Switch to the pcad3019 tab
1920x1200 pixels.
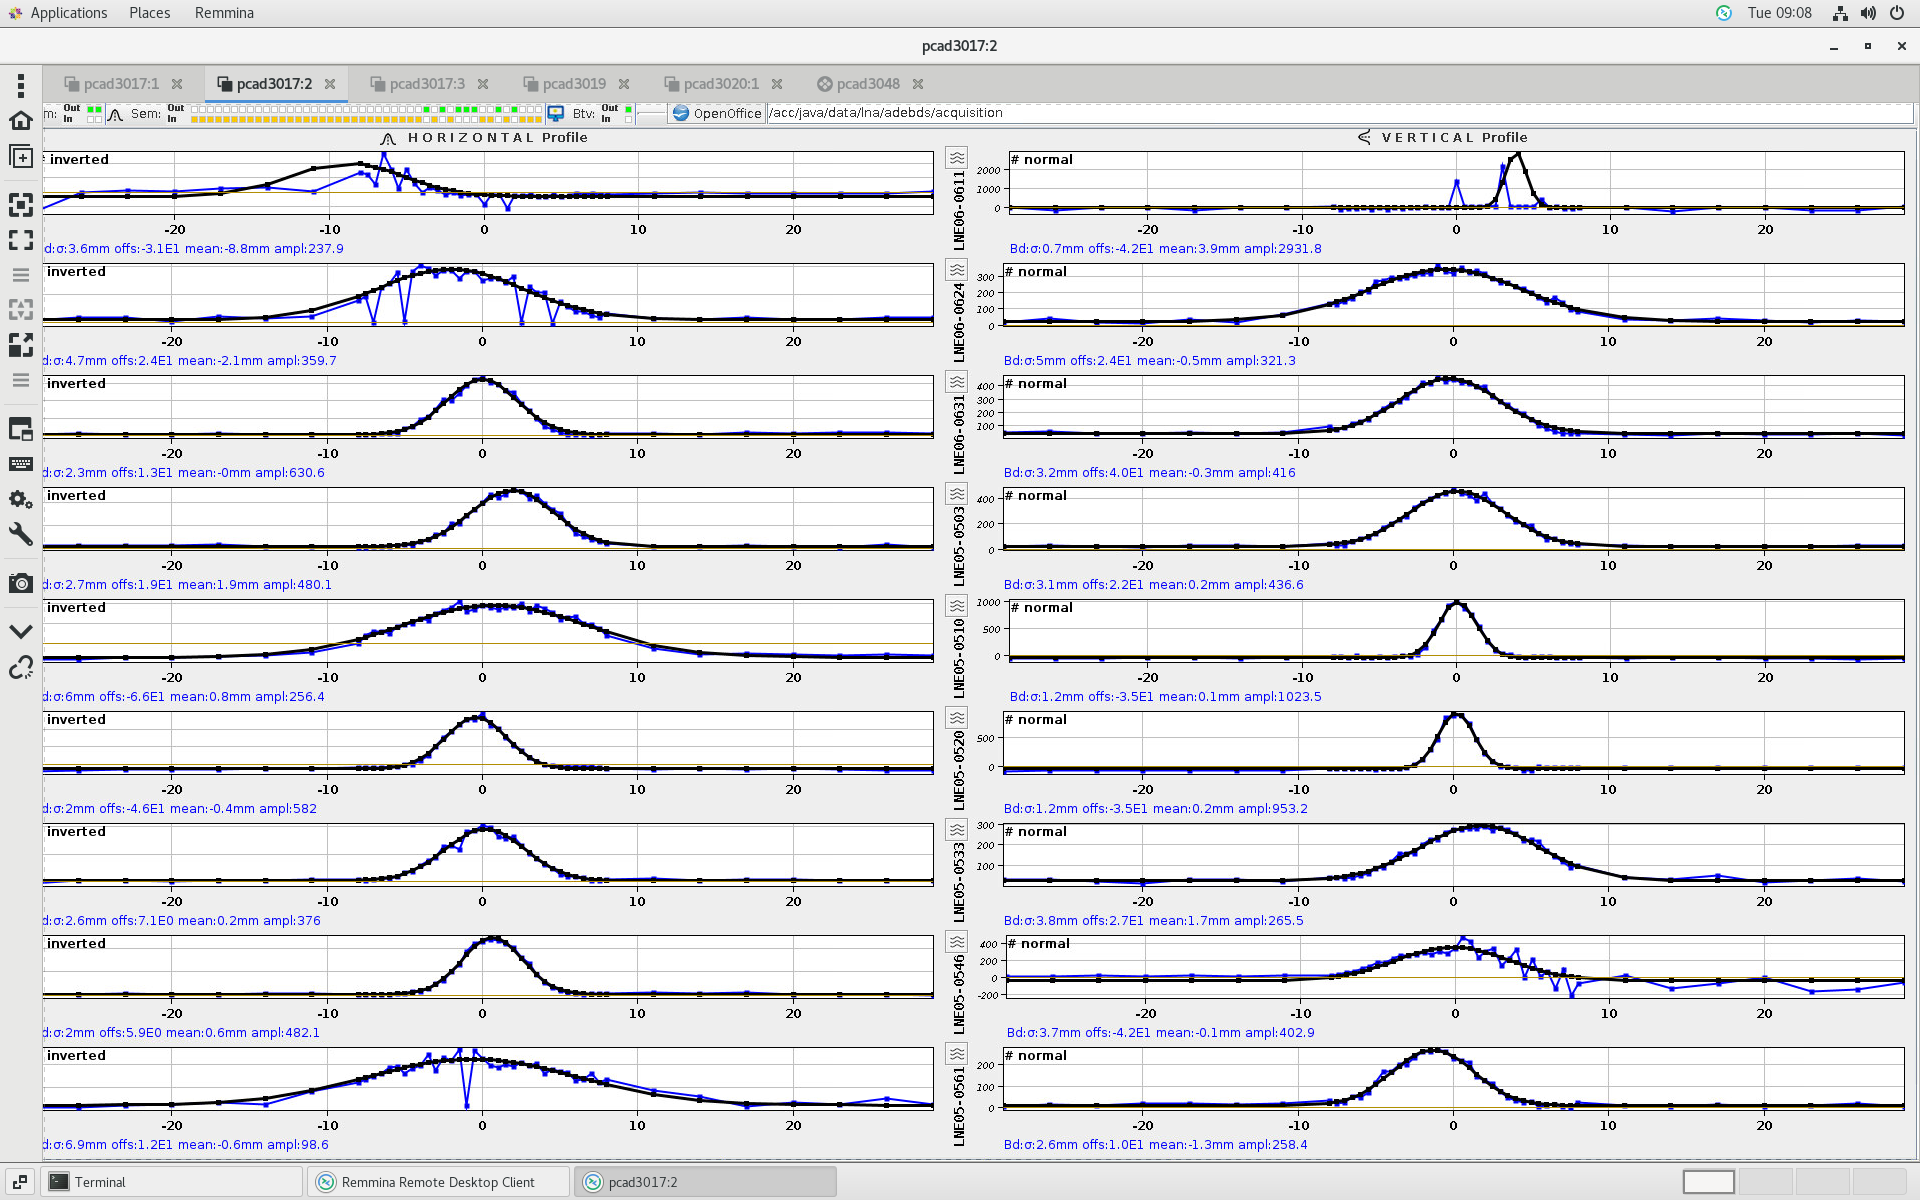coord(573,84)
